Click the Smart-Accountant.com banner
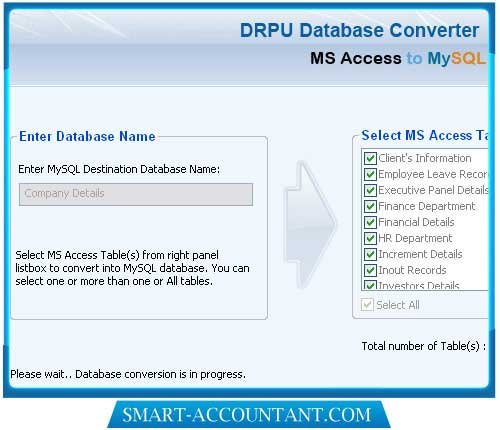The height and width of the screenshot is (430, 500). click(x=248, y=414)
